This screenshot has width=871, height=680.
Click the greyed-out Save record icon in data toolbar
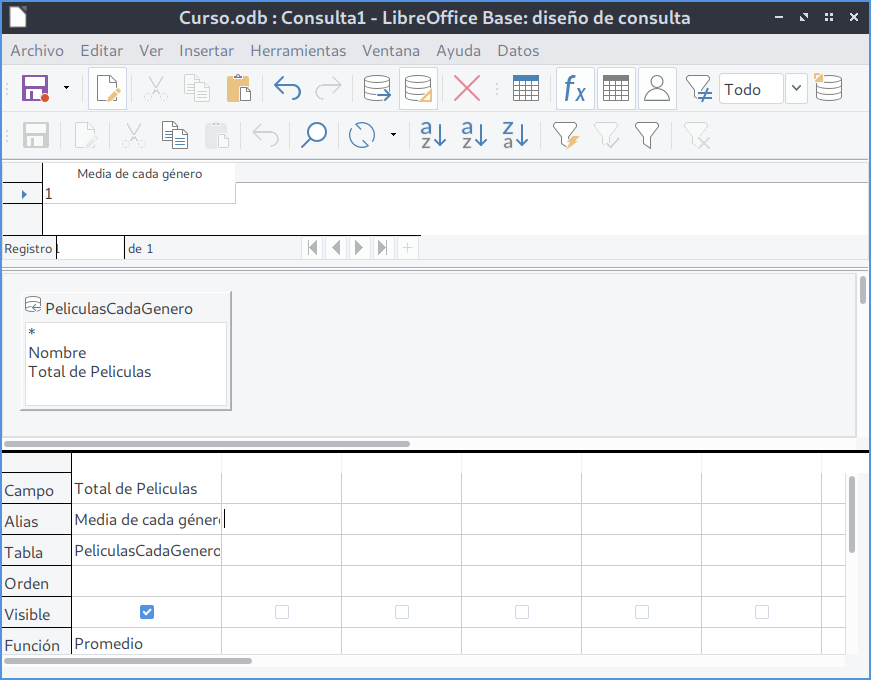tap(36, 135)
